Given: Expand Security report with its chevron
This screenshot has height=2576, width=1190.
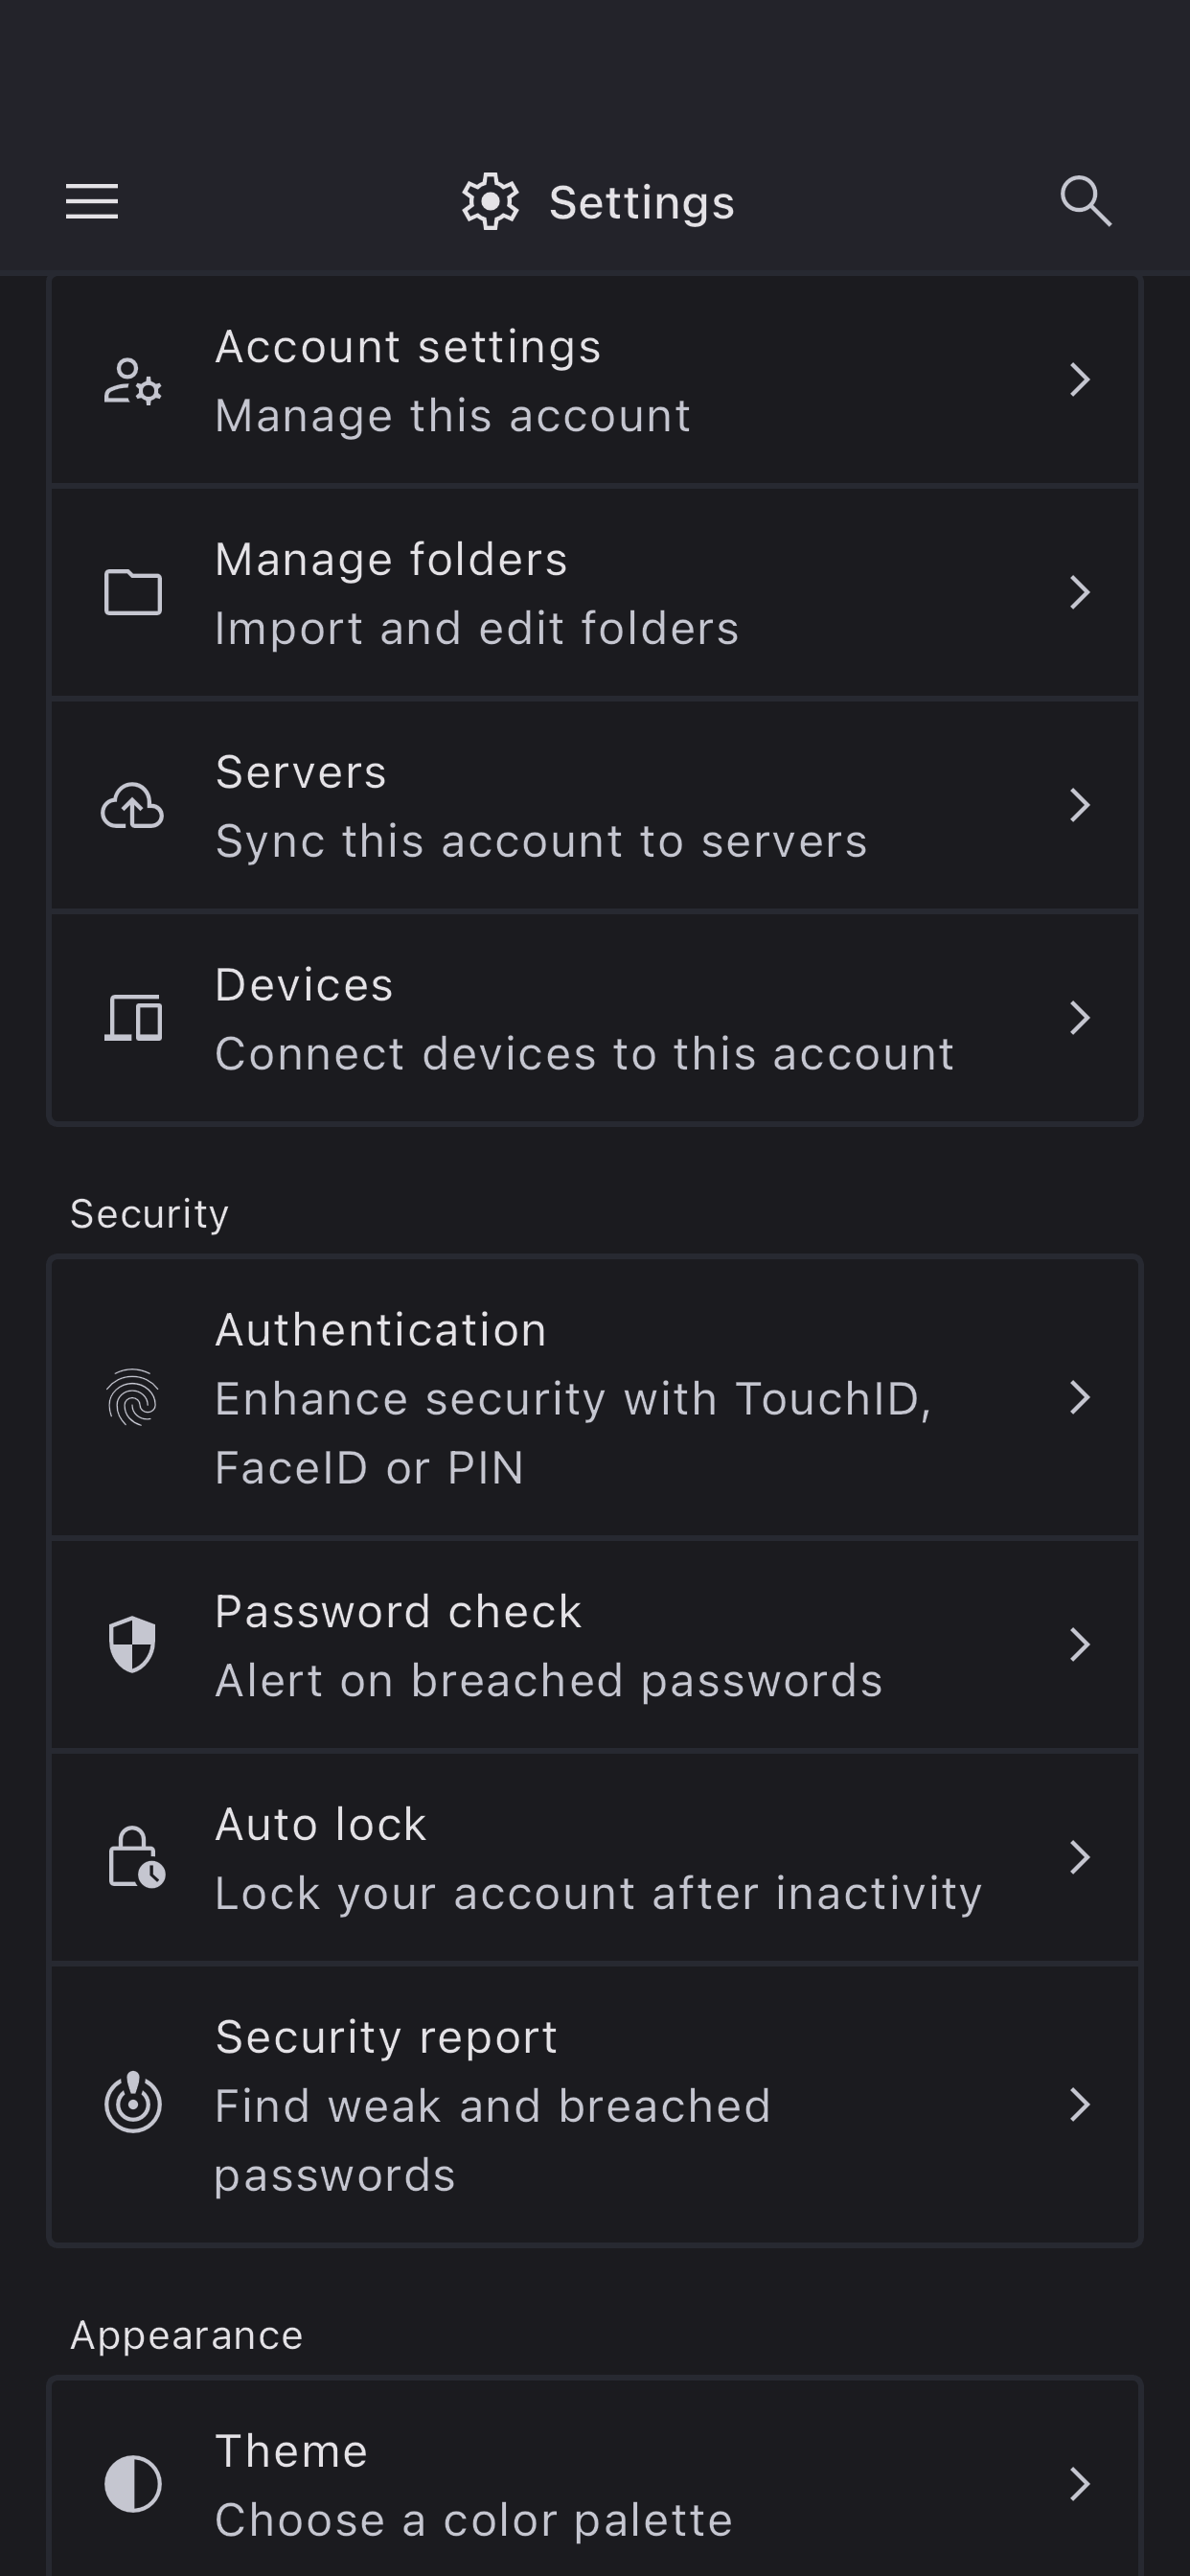Looking at the screenshot, I should click(1079, 2104).
